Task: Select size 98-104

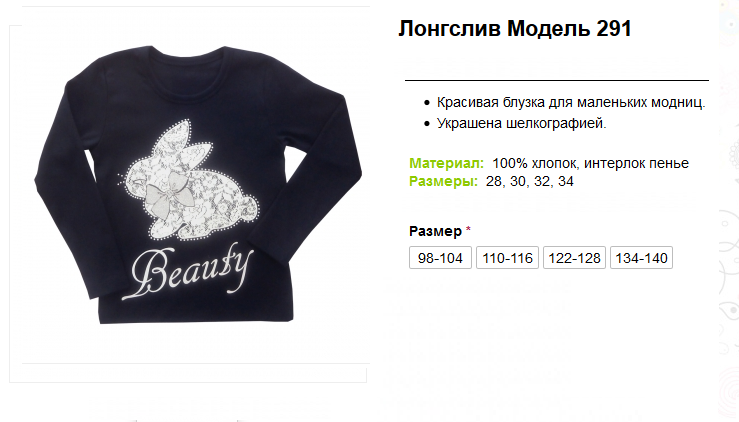Action: [440, 258]
